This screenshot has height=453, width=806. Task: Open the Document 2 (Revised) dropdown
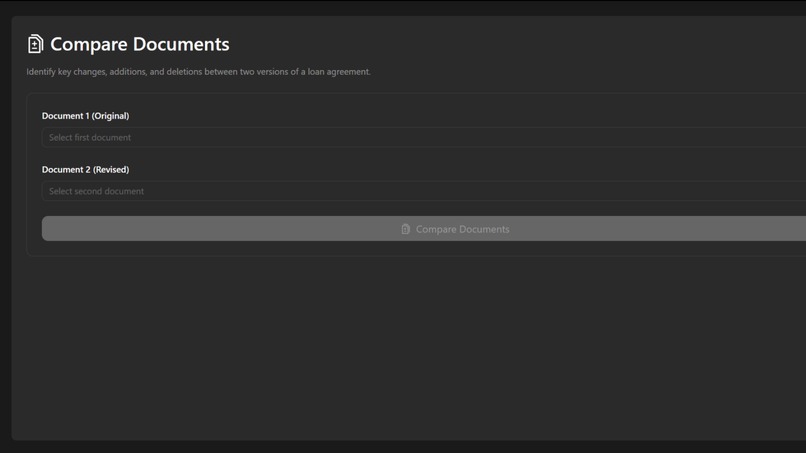424,191
